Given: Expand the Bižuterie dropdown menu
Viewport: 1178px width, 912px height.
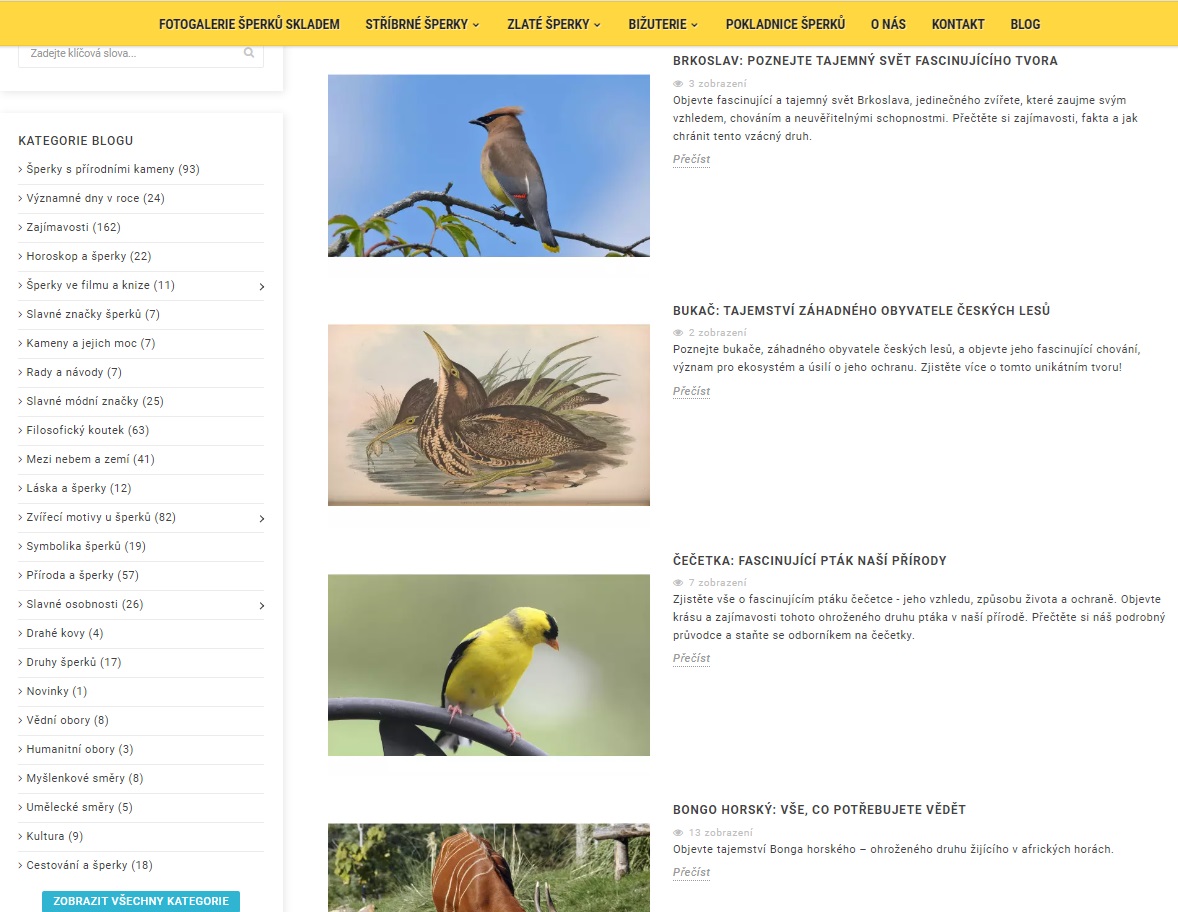Looking at the screenshot, I should pos(663,24).
